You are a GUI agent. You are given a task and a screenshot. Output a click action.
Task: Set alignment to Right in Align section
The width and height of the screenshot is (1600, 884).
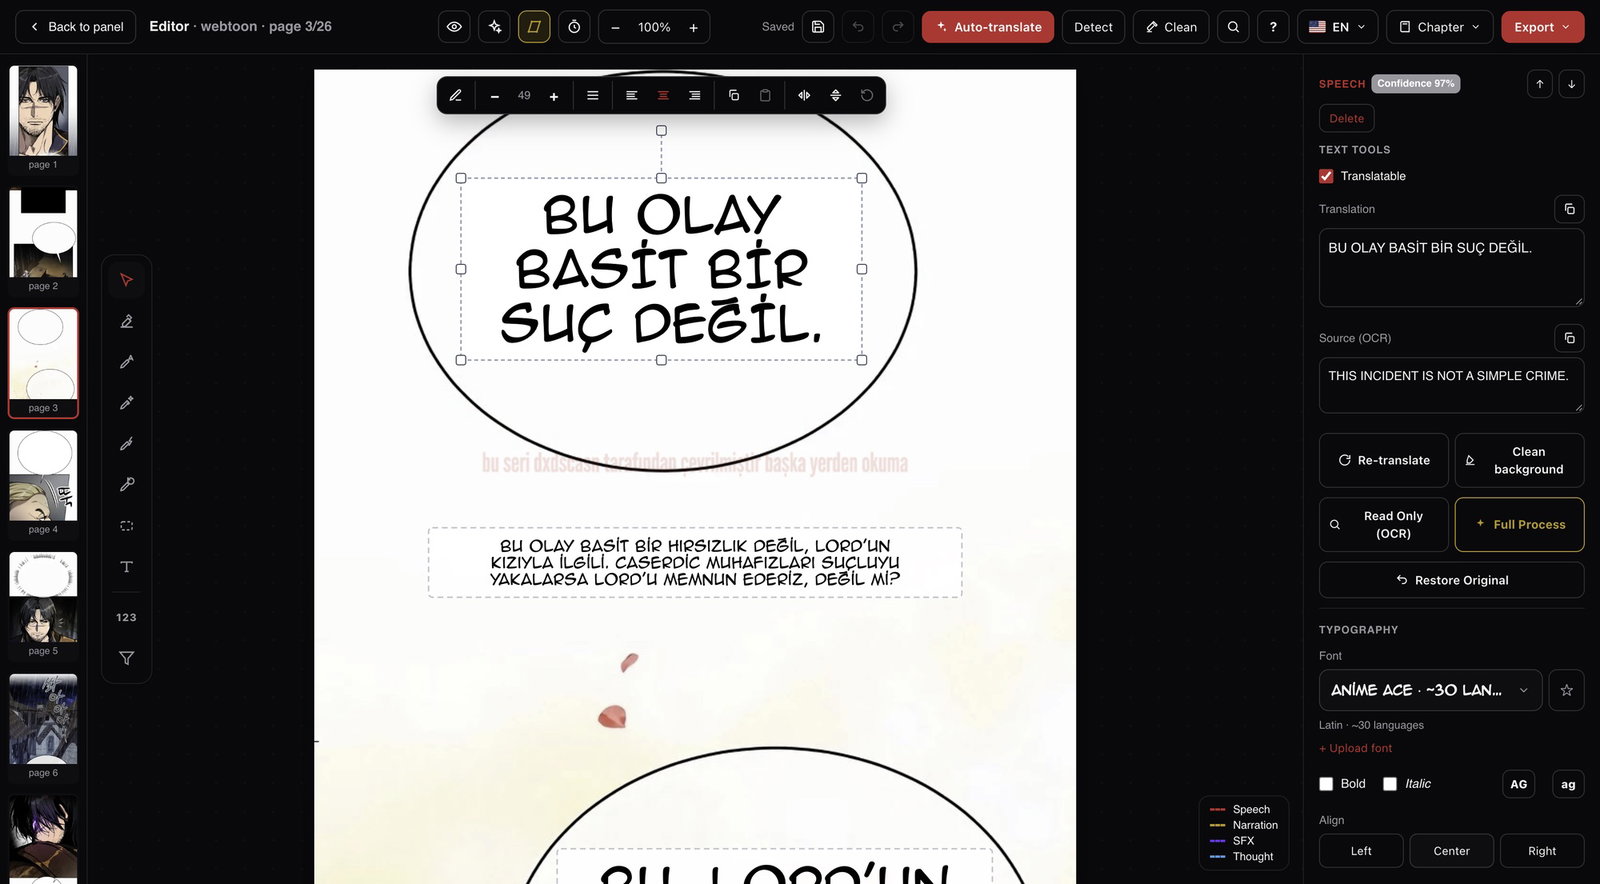tap(1542, 851)
